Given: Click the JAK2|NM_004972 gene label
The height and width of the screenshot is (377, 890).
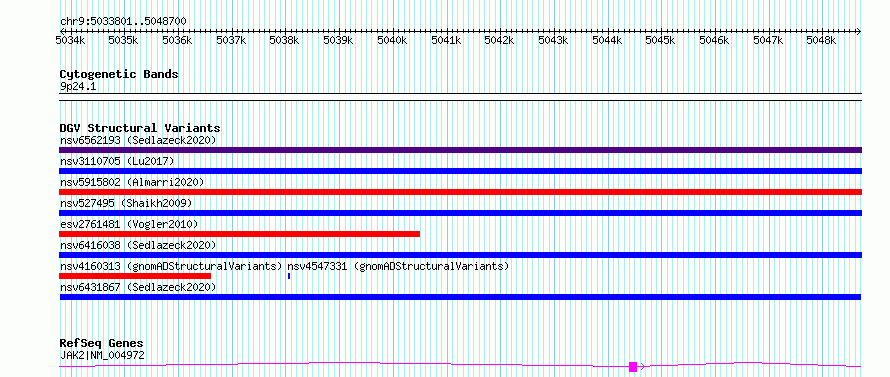Looking at the screenshot, I should tap(102, 355).
